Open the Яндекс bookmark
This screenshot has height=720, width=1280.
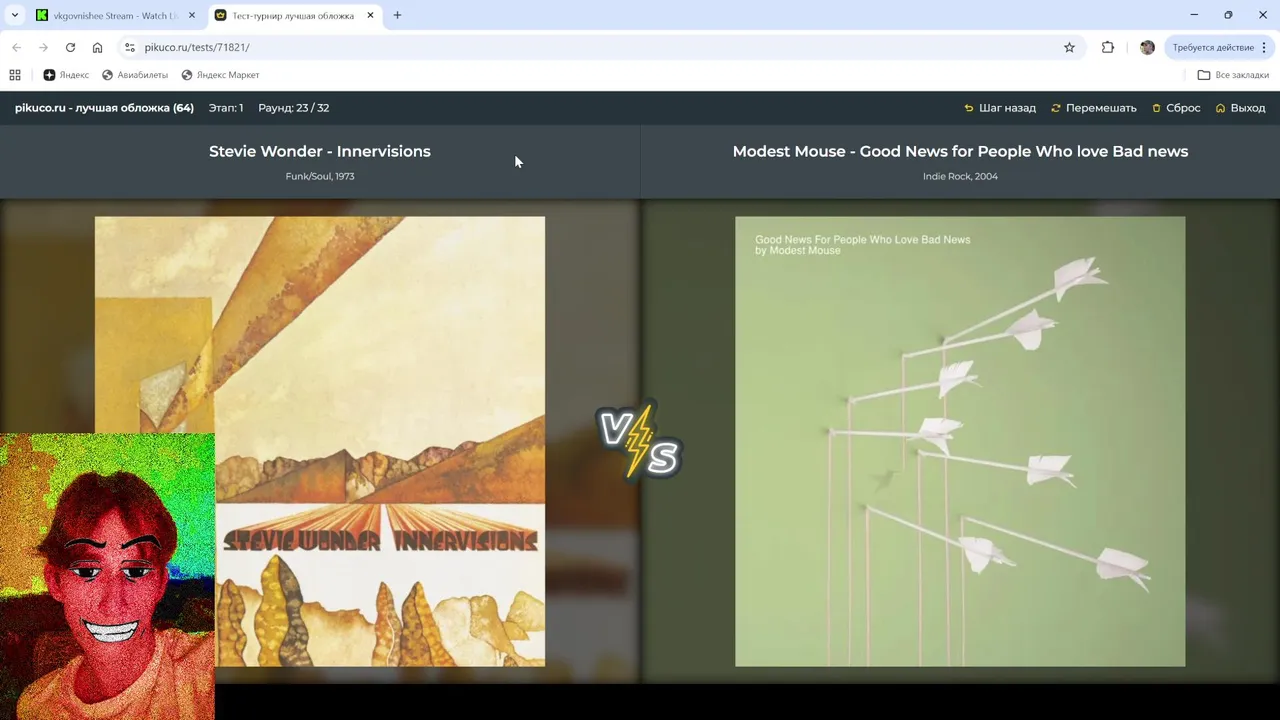click(66, 75)
